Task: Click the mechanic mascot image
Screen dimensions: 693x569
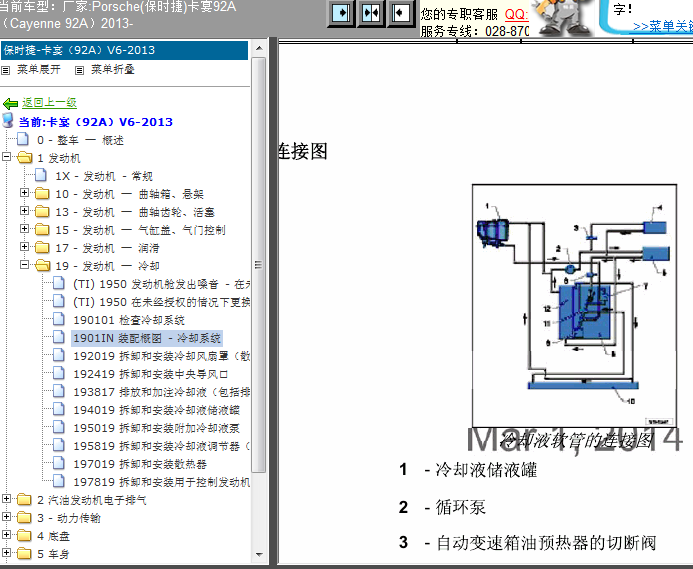Action: pyautogui.click(x=562, y=18)
